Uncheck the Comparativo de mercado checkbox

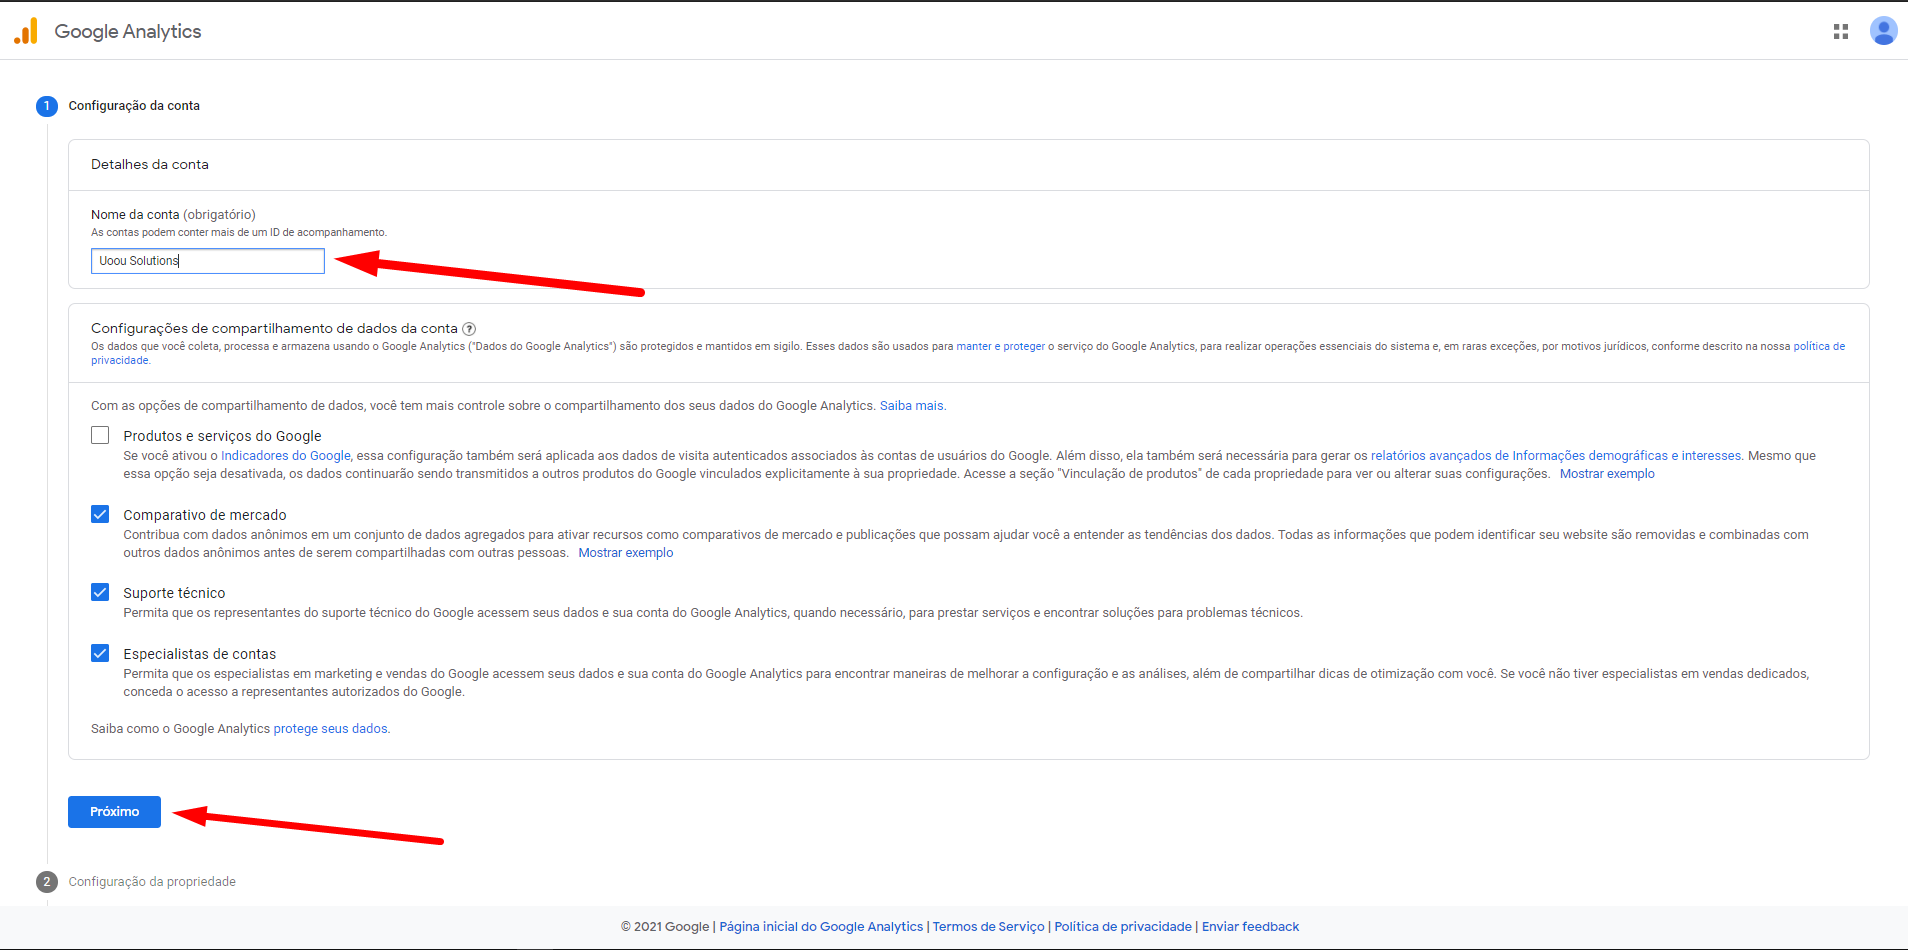pos(100,514)
